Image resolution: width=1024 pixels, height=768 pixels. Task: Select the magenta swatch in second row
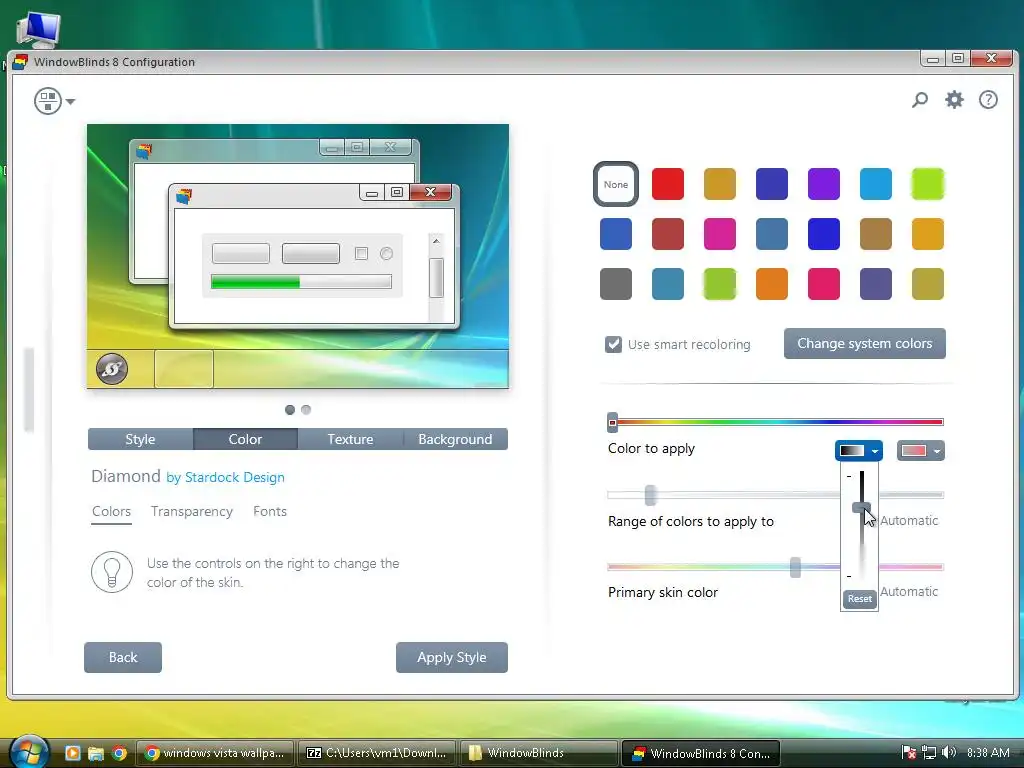click(x=720, y=234)
